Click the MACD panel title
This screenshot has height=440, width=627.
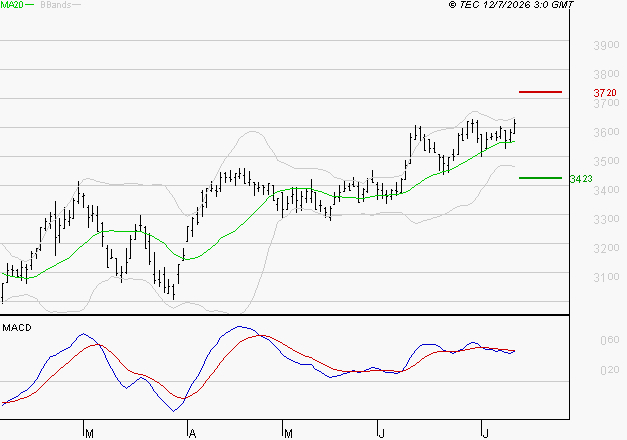point(17,328)
